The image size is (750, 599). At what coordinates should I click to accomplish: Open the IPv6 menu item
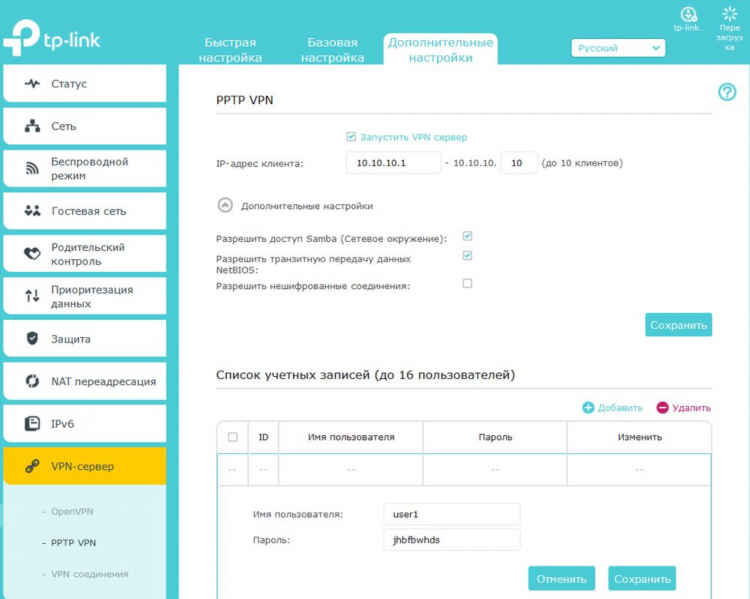click(85, 424)
